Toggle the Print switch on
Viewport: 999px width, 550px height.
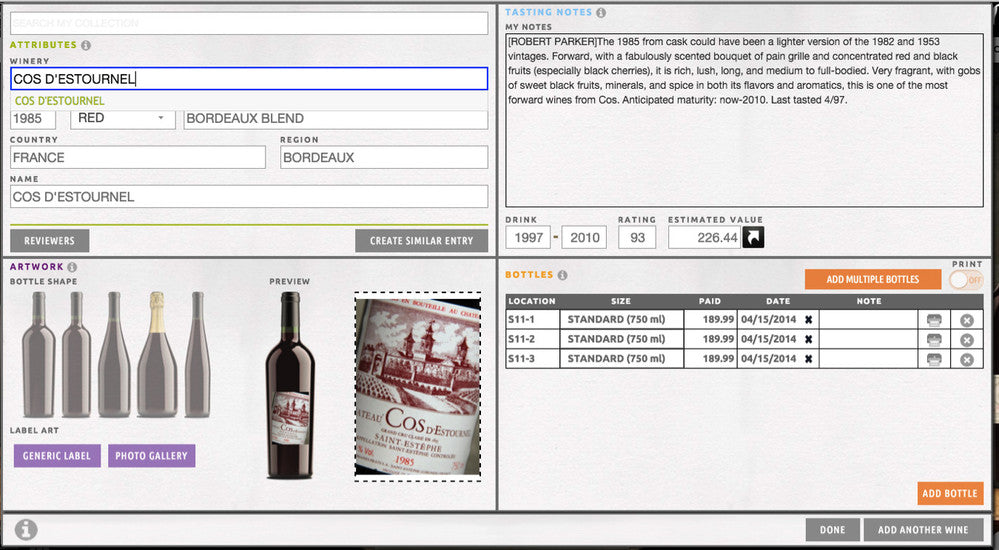click(965, 280)
